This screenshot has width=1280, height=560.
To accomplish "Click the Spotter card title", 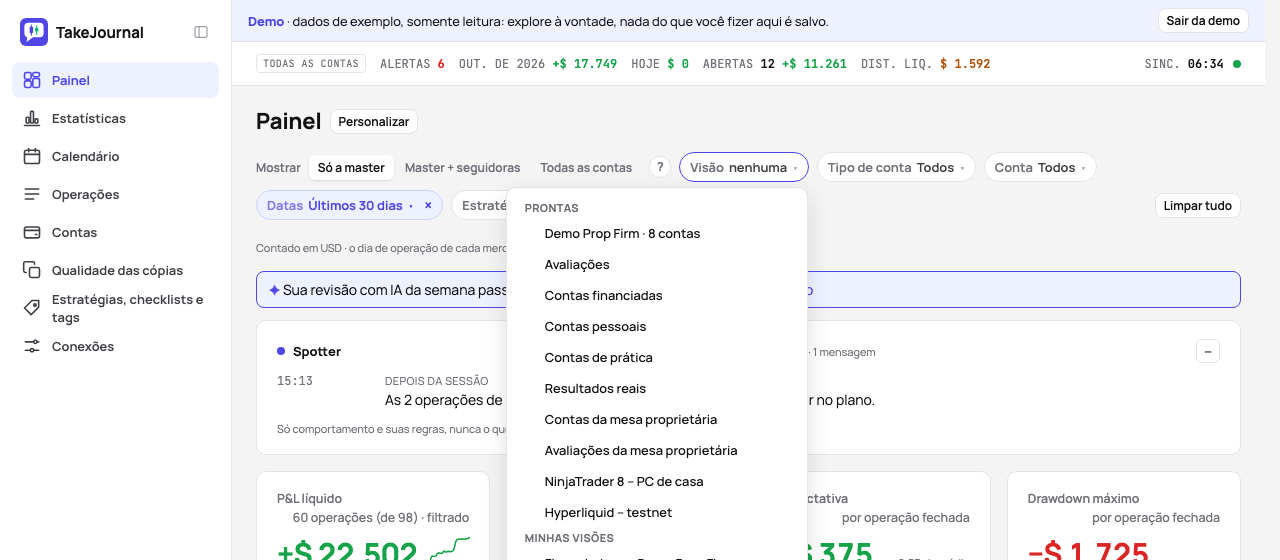I will [317, 352].
